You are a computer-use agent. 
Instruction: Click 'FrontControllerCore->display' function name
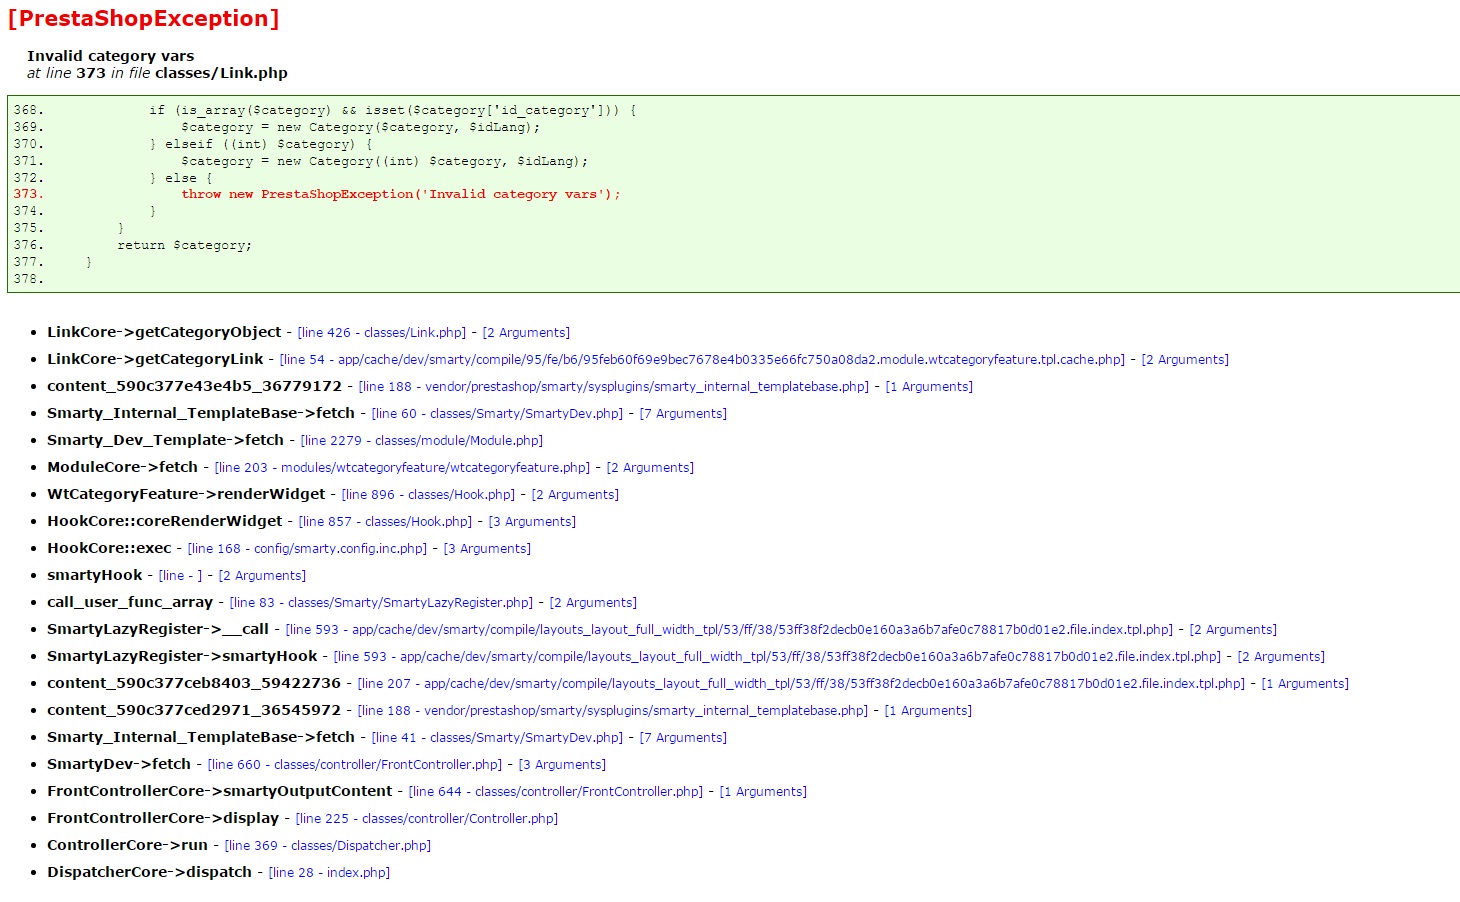pyautogui.click(x=163, y=818)
